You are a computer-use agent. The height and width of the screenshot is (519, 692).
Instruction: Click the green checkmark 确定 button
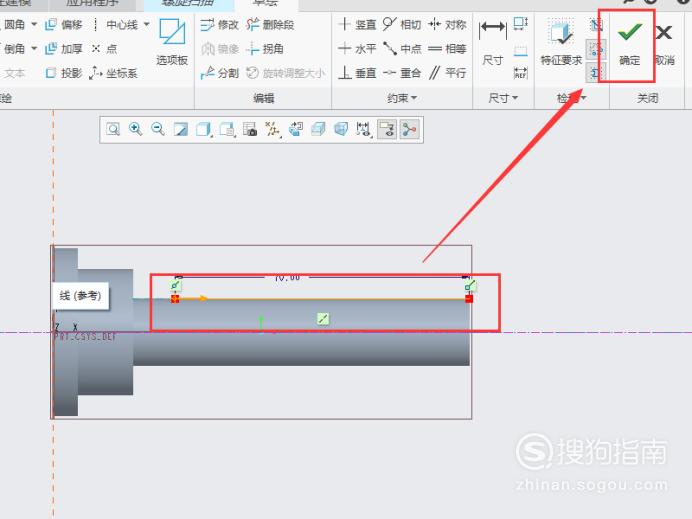(629, 44)
